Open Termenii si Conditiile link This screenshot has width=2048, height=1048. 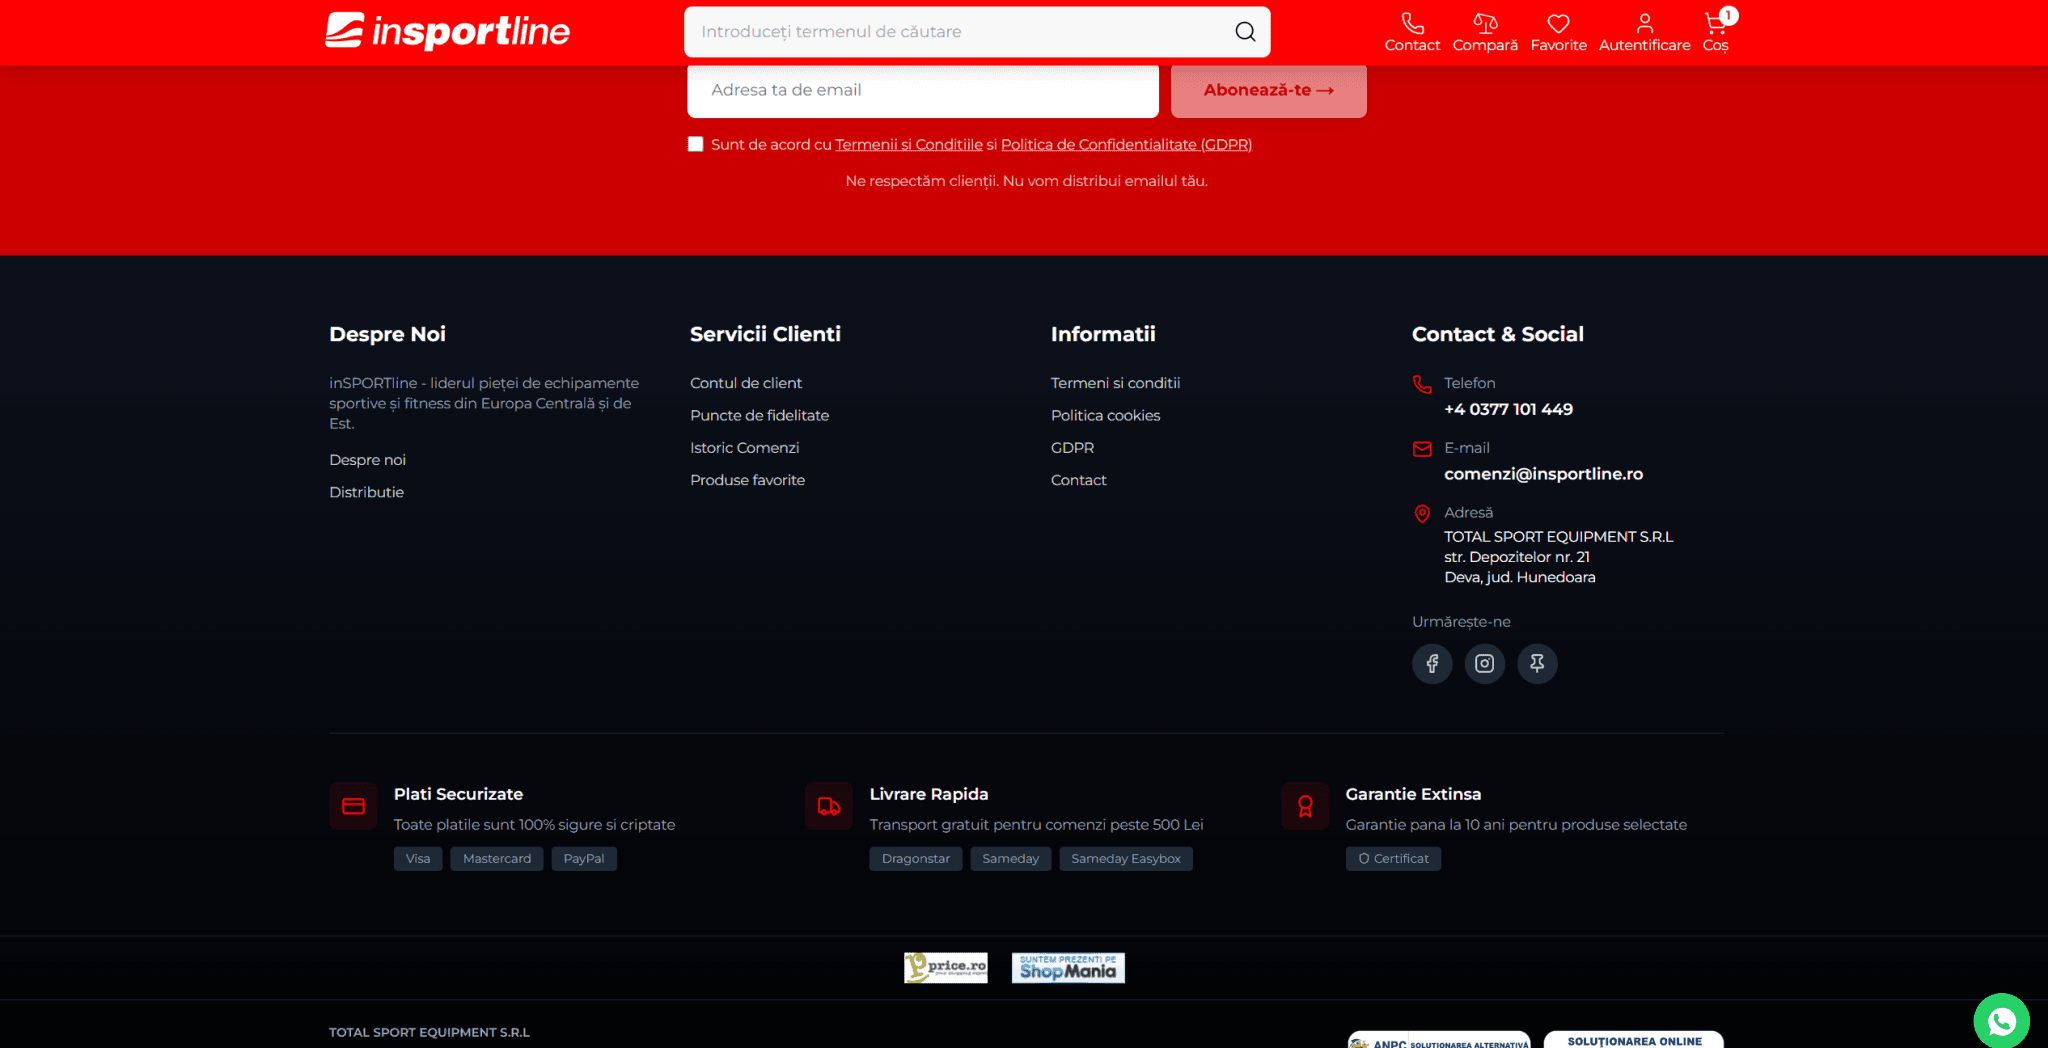pos(909,145)
